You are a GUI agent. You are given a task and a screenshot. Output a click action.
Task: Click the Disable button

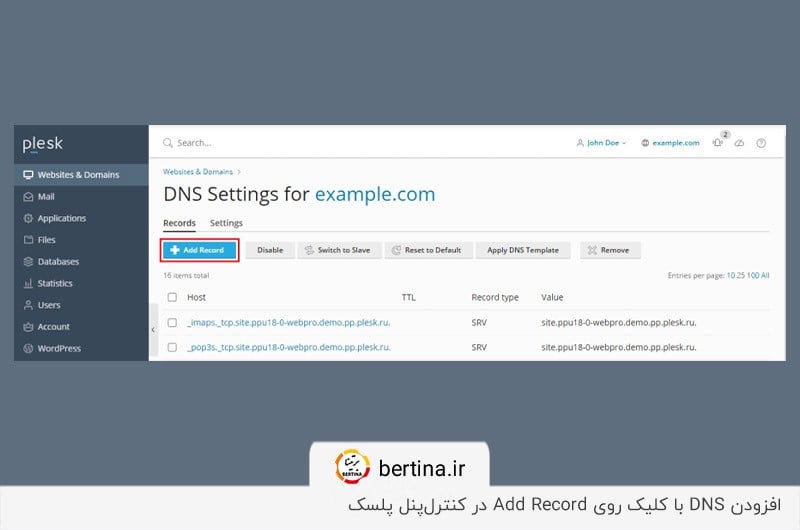coord(270,250)
